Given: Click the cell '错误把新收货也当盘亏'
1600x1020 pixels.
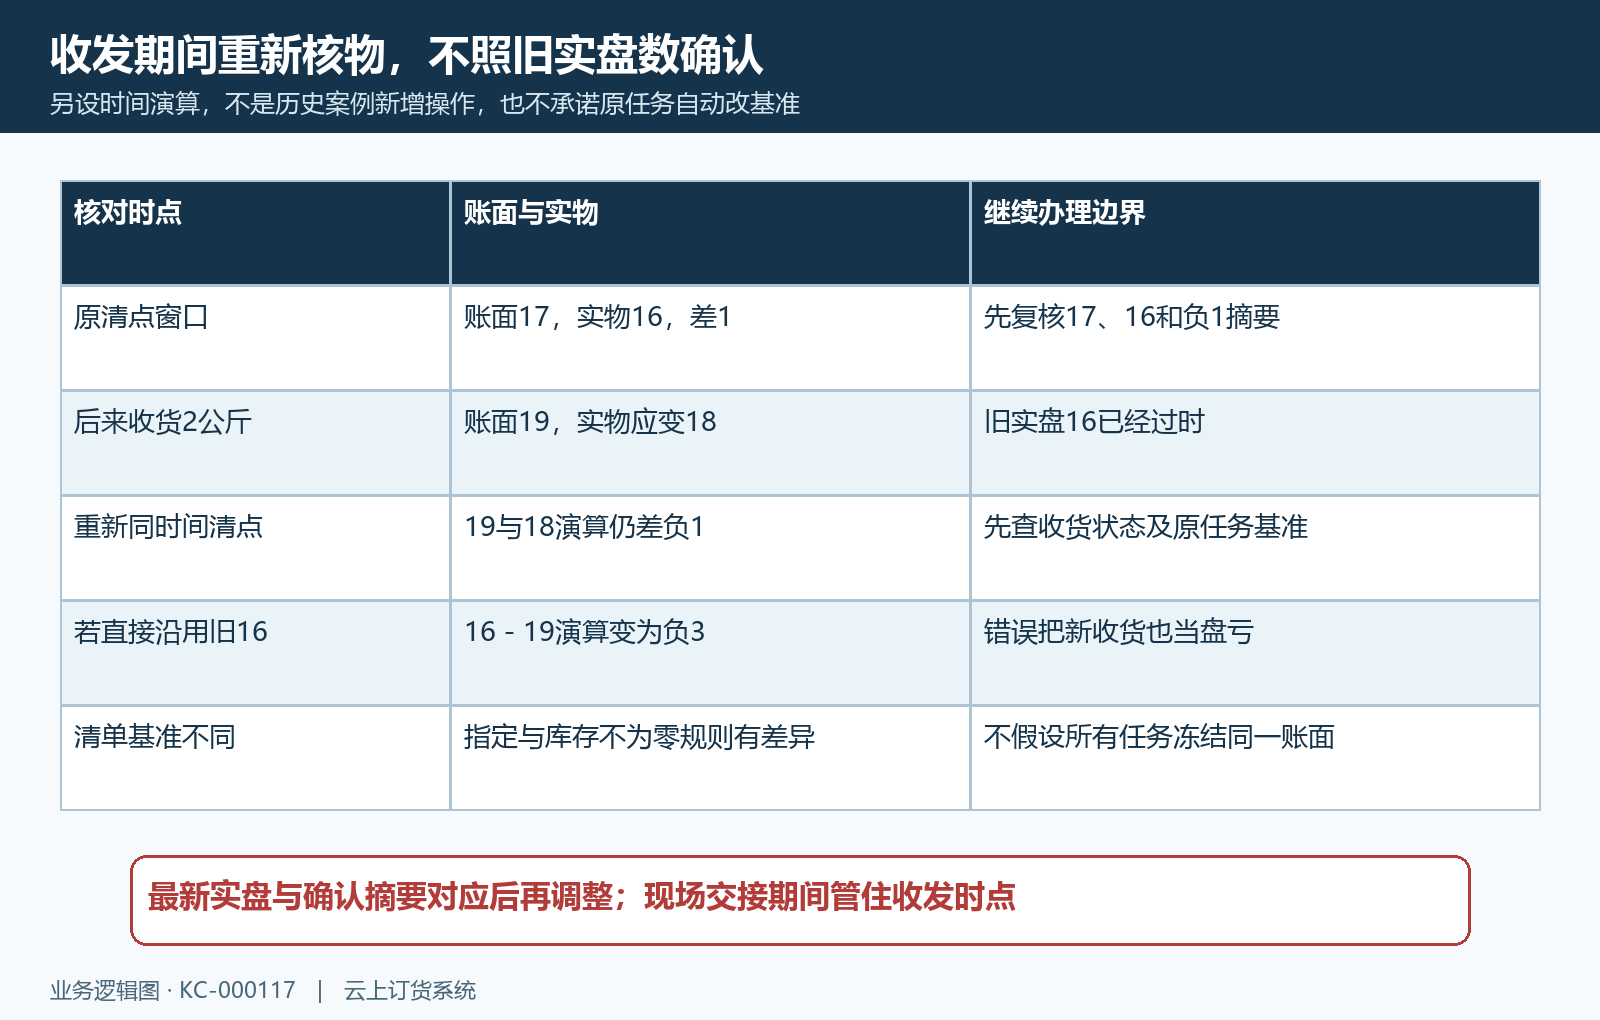Looking at the screenshot, I should 1255,653.
